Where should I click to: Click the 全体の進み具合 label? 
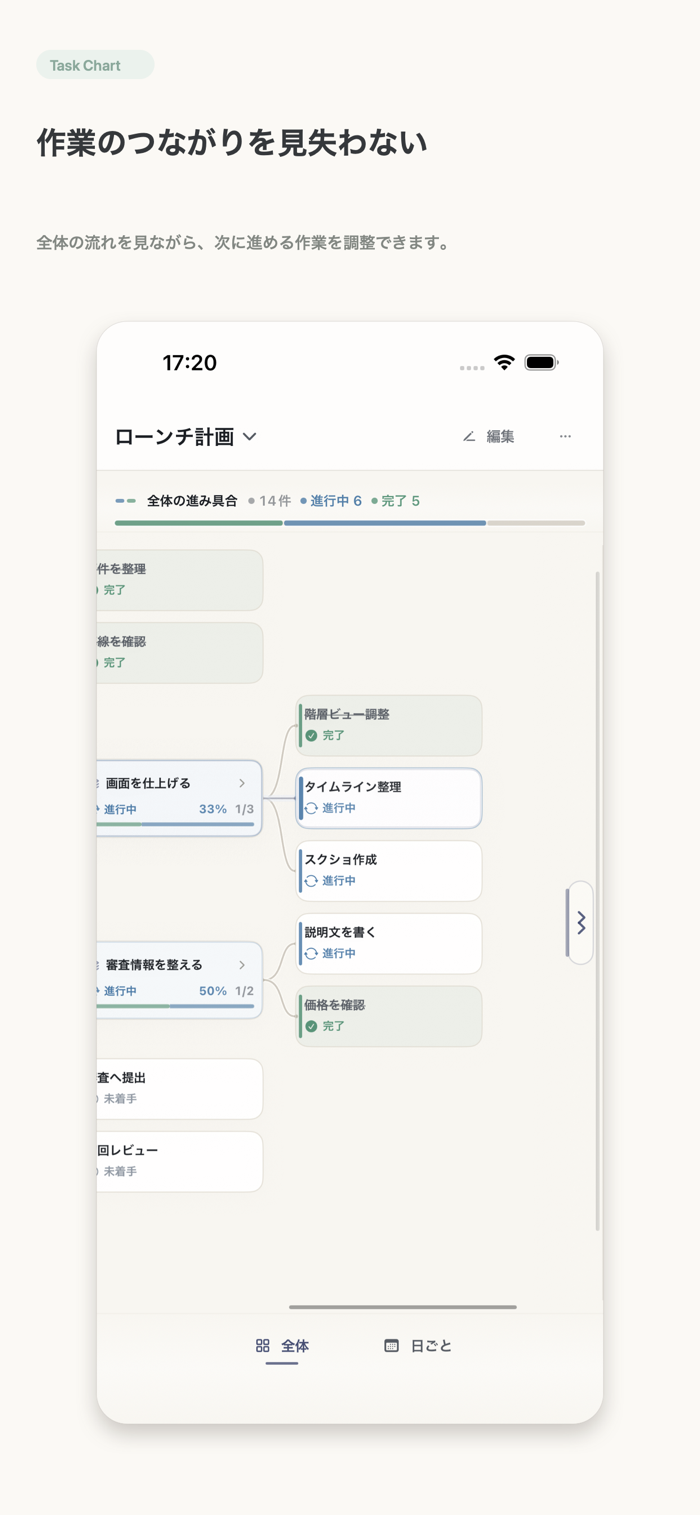pyautogui.click(x=192, y=501)
